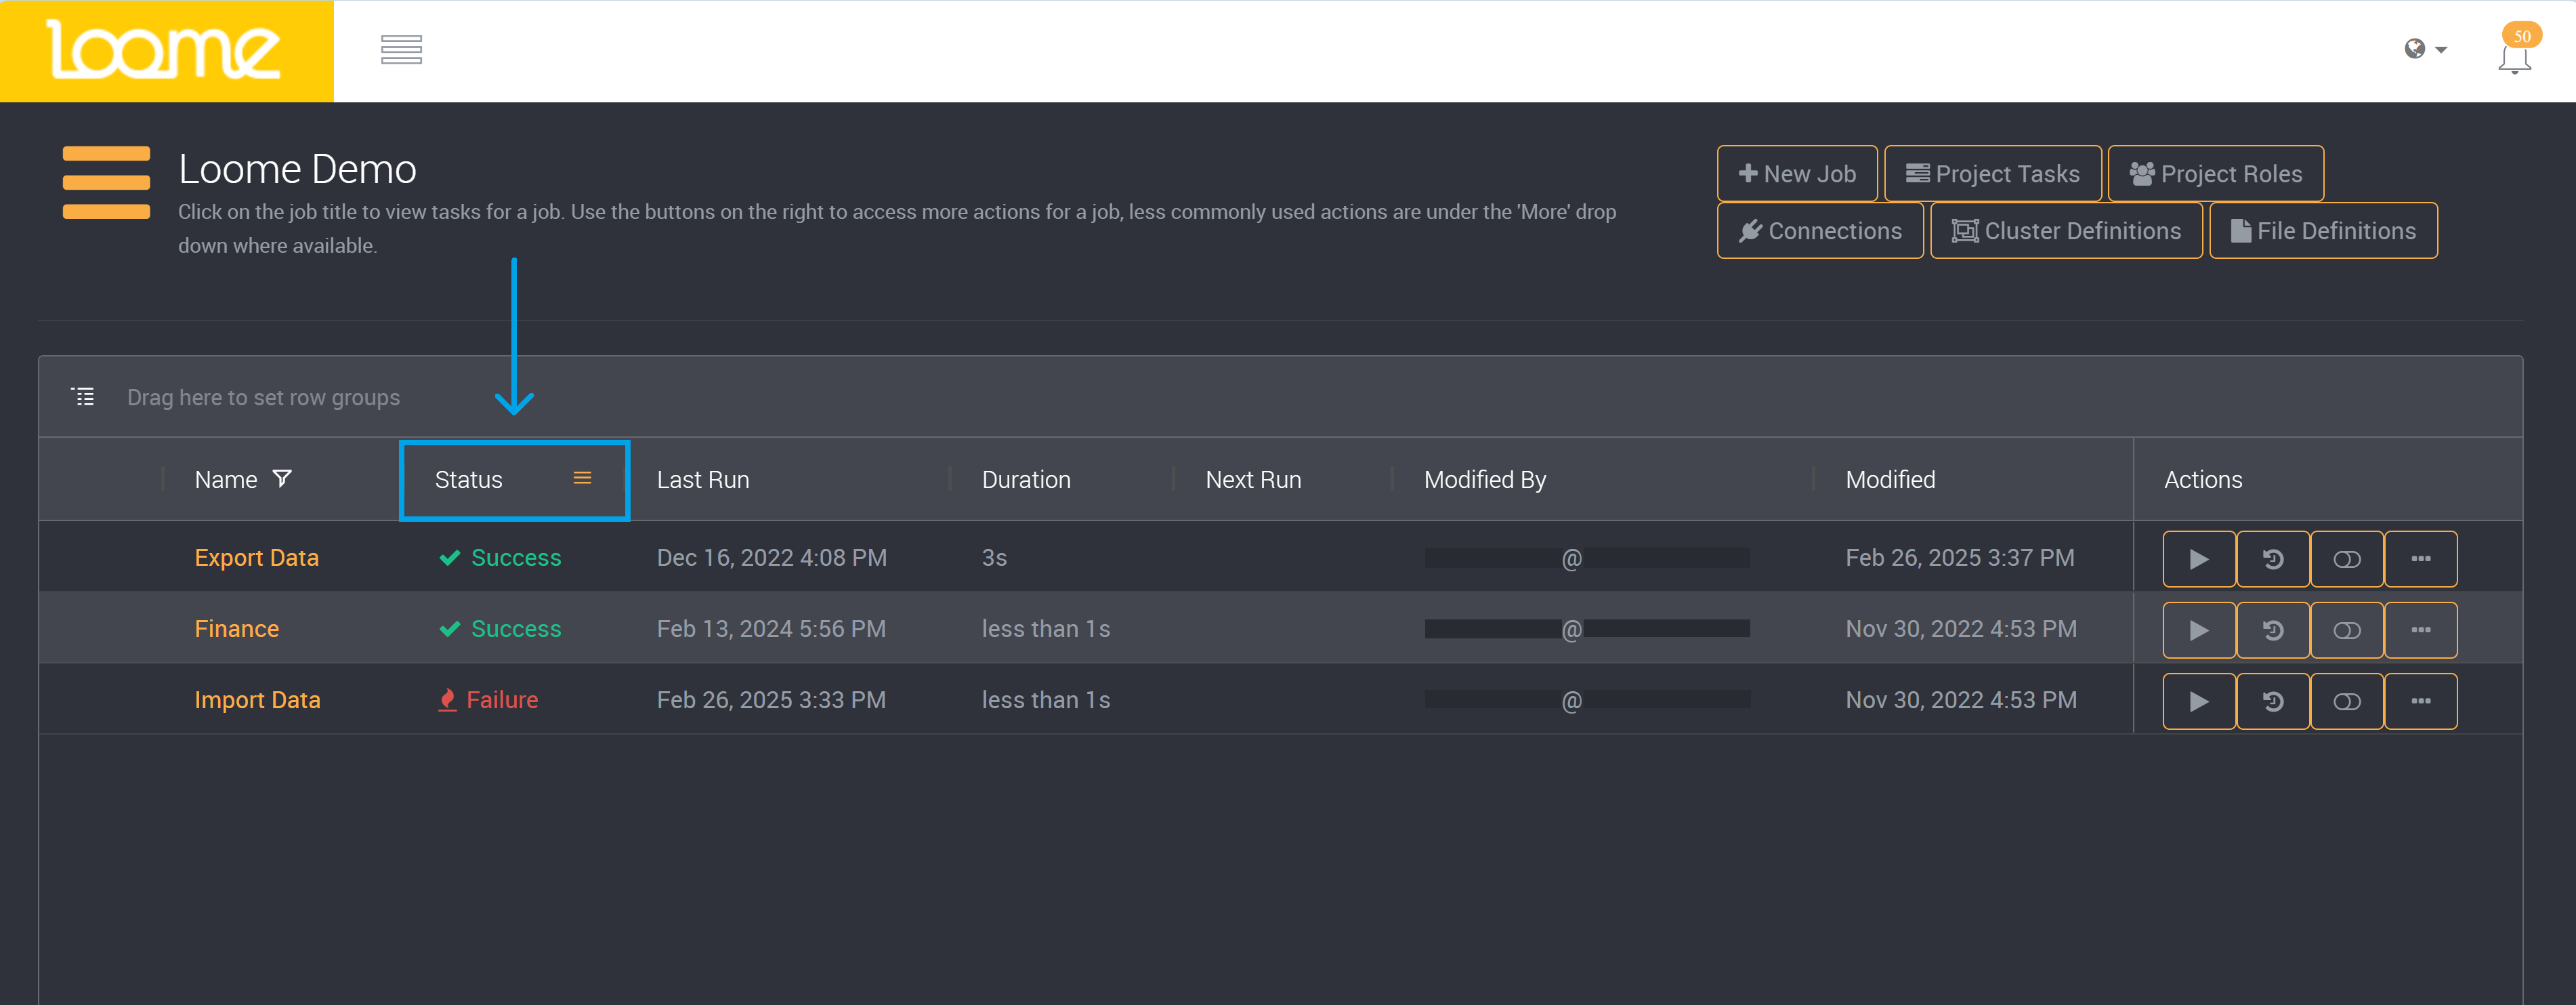2576x1005 pixels.
Task: Open the Finance job
Action: [x=237, y=629]
